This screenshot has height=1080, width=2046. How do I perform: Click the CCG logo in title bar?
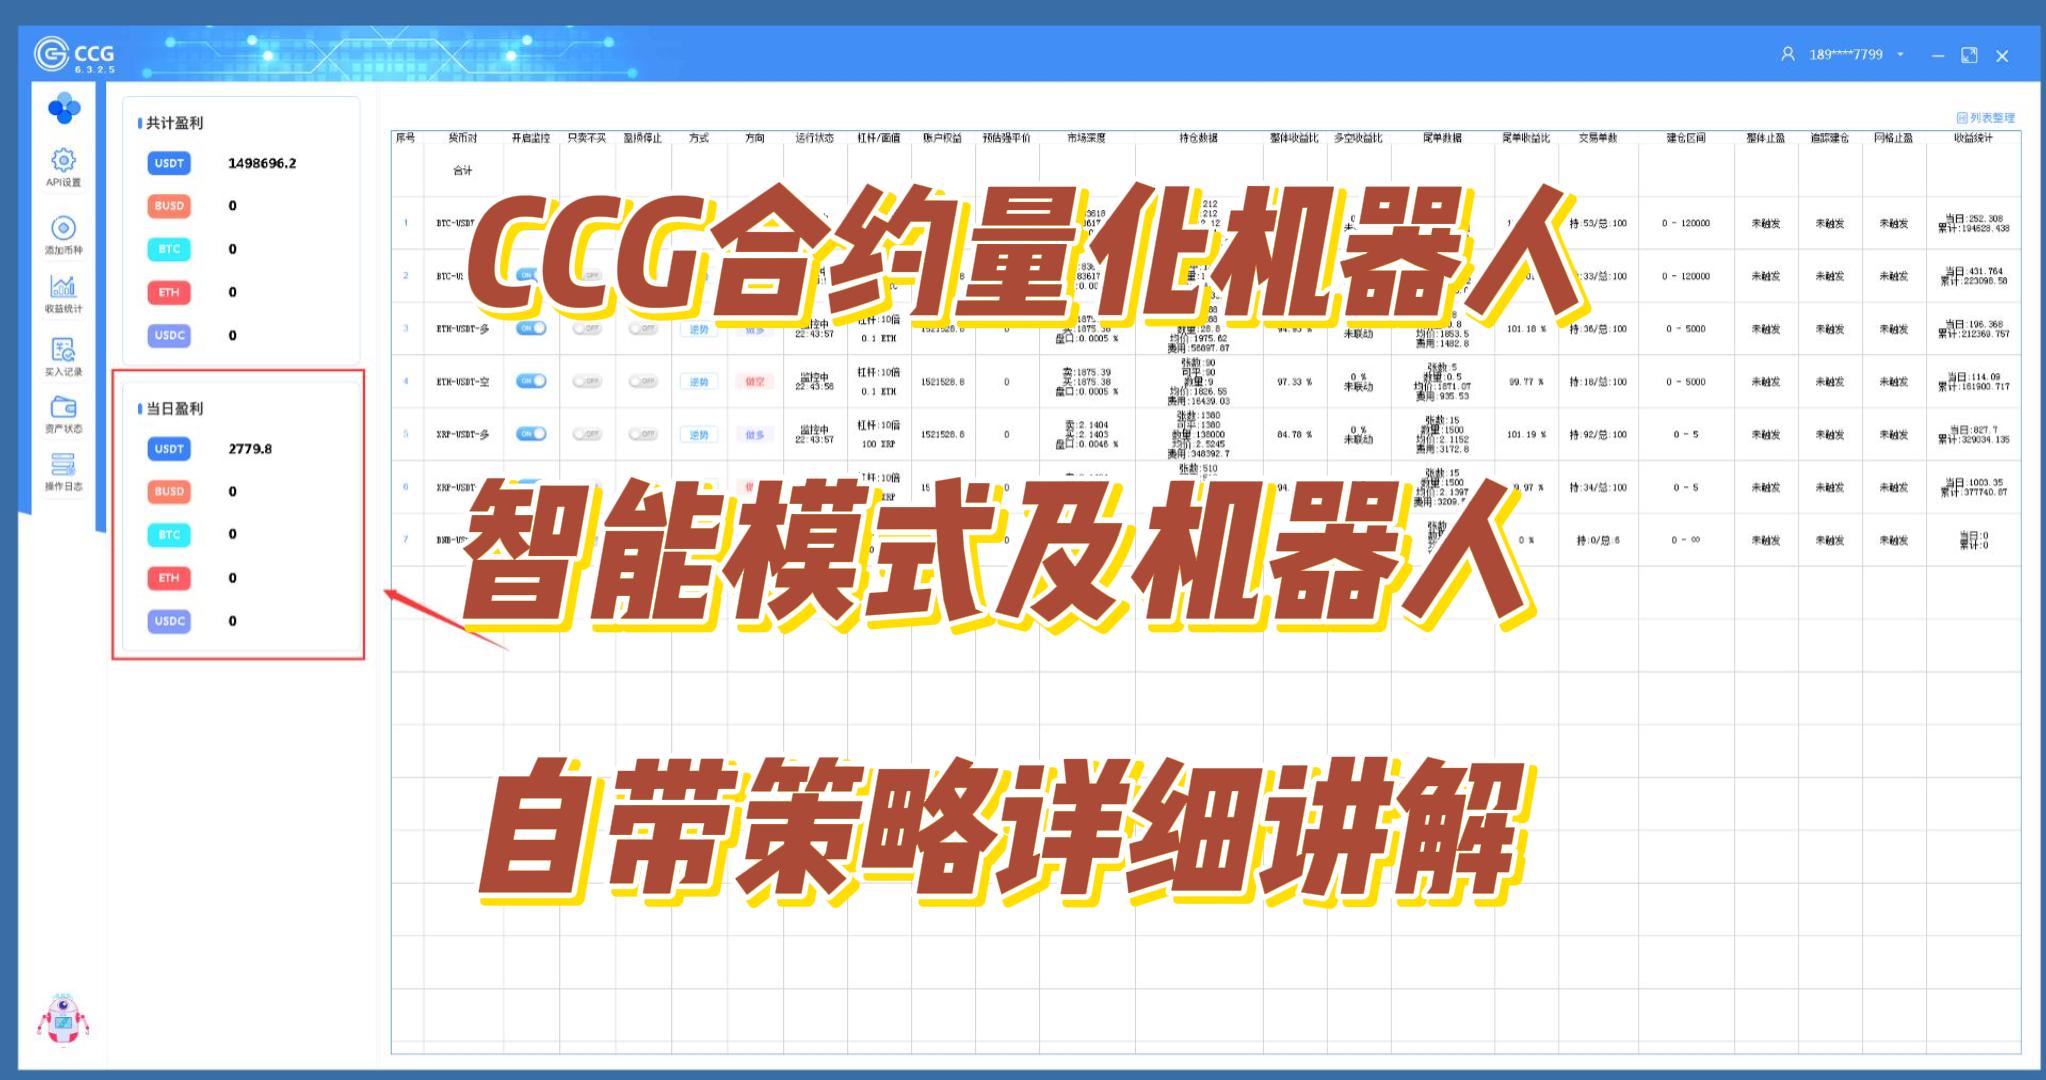coord(75,54)
